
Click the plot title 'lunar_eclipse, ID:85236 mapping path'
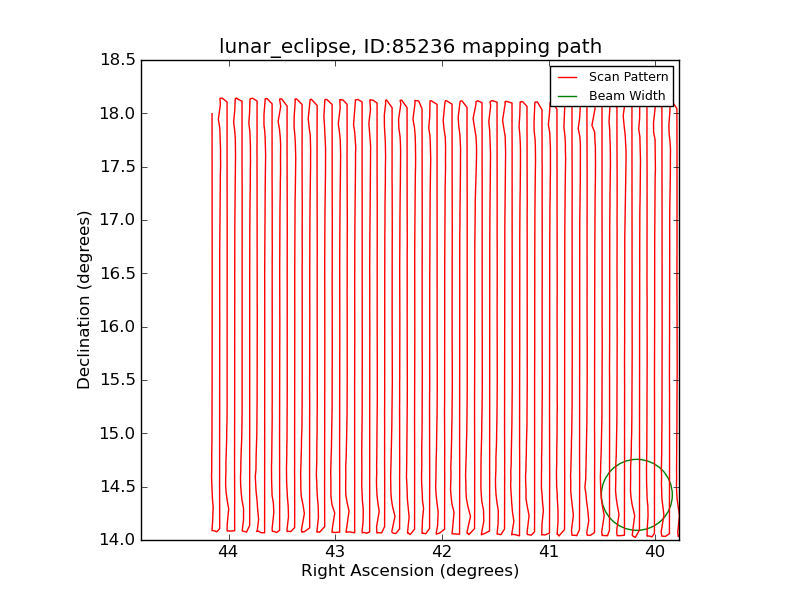click(410, 46)
